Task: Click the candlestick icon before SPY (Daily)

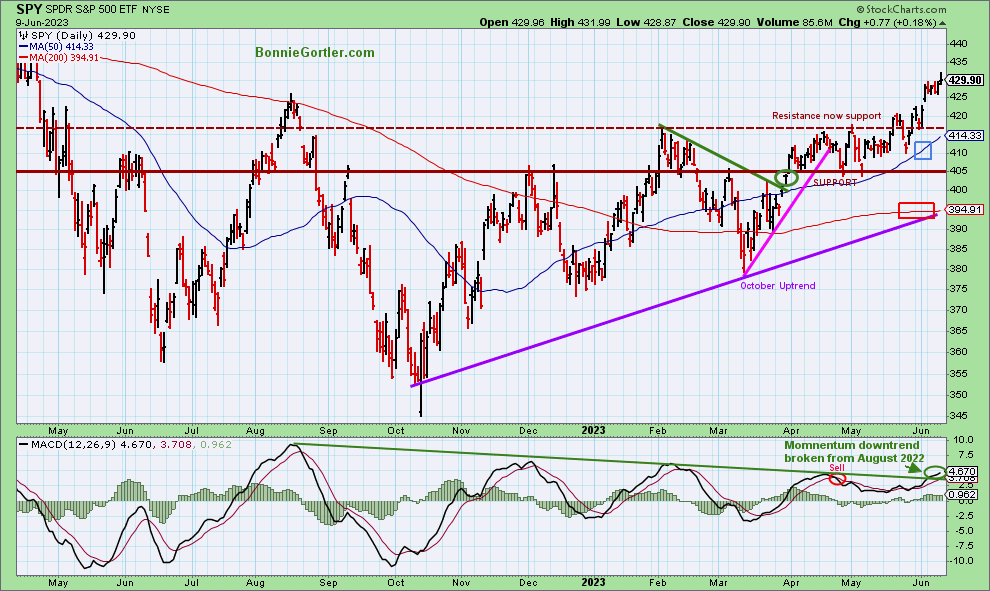Action: coord(24,35)
